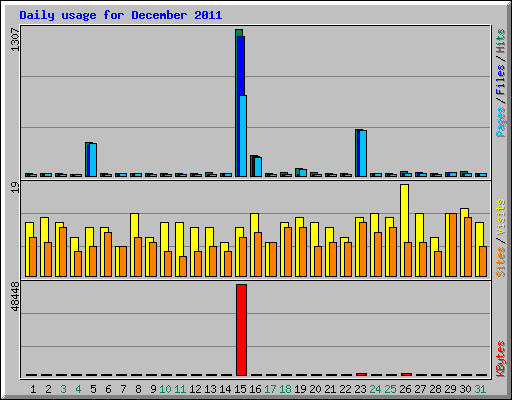Click the 1307 value on the hits axis
Viewport: 512px width, 400px height.
15,40
